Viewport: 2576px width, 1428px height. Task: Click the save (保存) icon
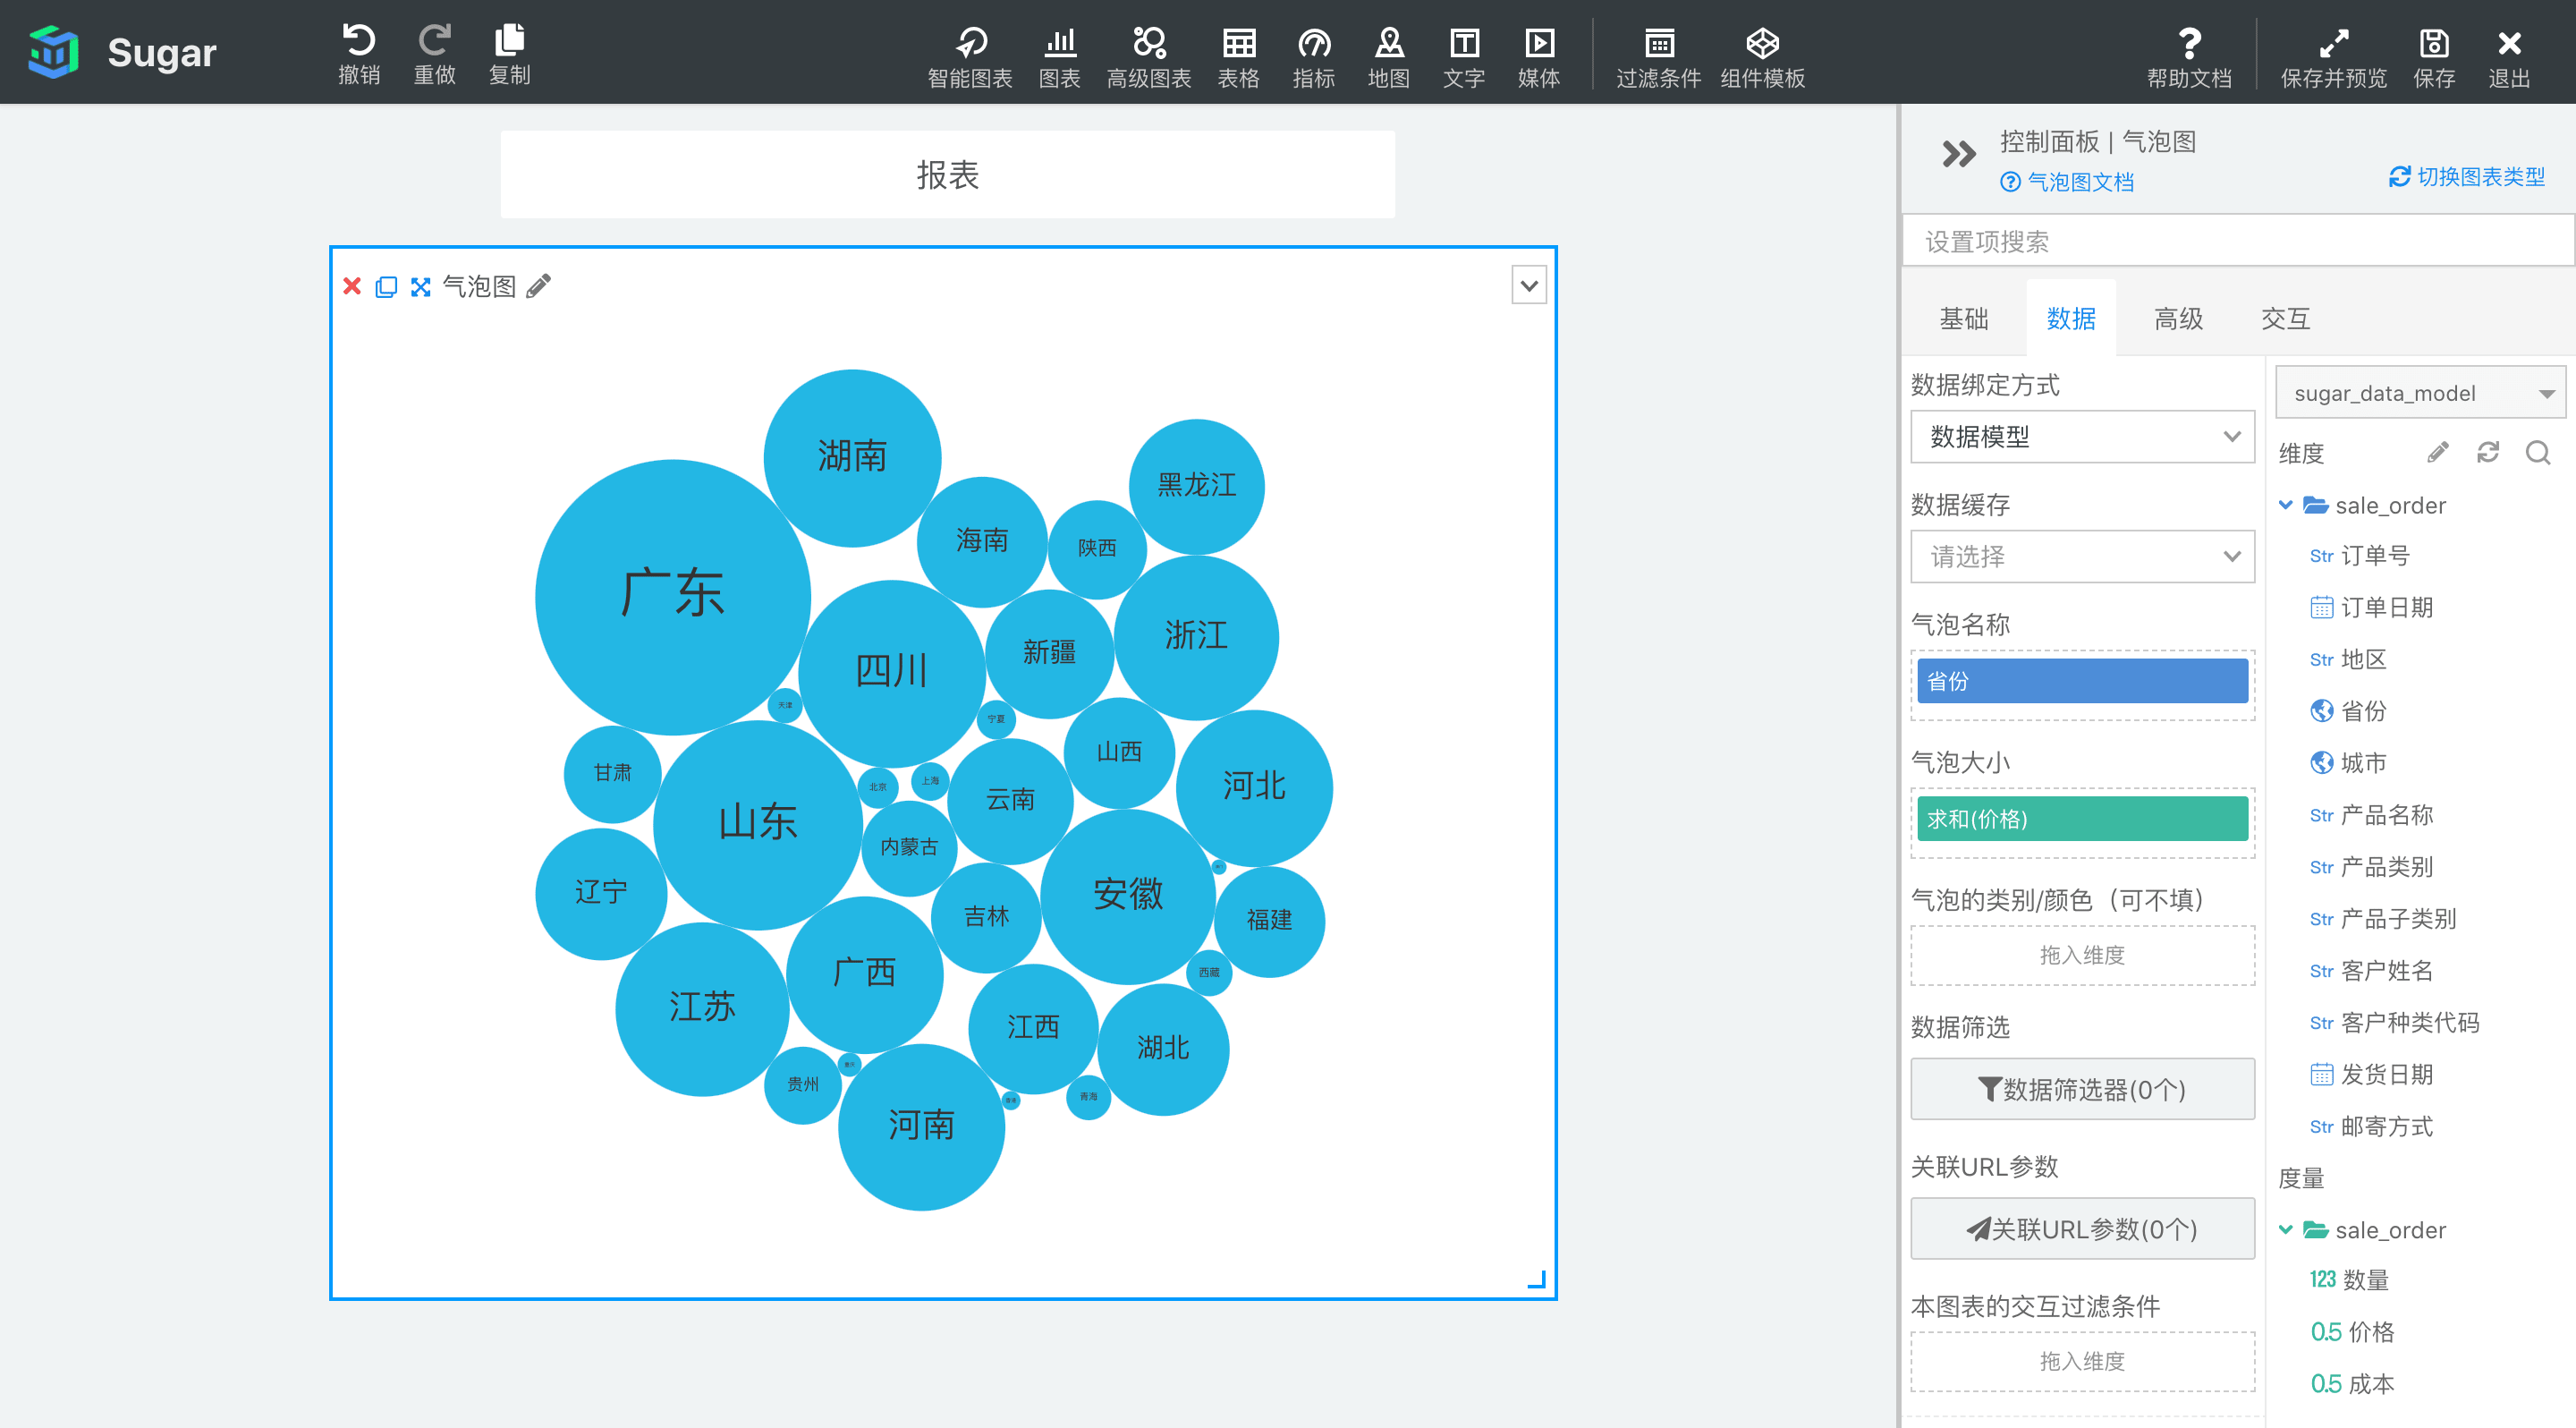(x=2434, y=43)
